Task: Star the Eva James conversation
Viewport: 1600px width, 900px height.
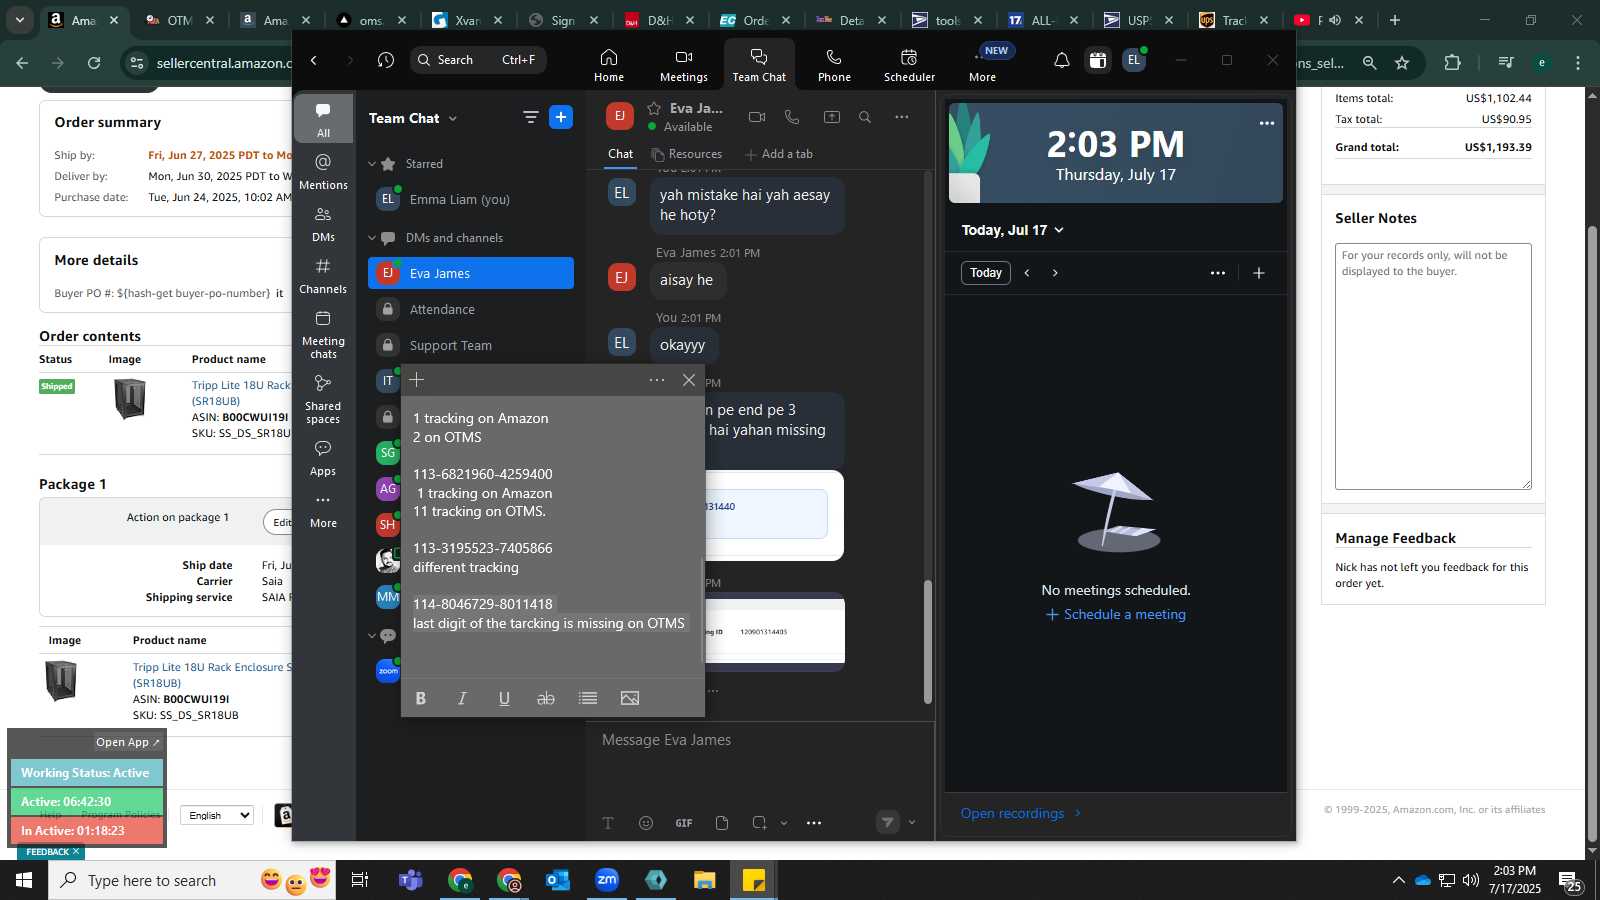Action: click(654, 108)
